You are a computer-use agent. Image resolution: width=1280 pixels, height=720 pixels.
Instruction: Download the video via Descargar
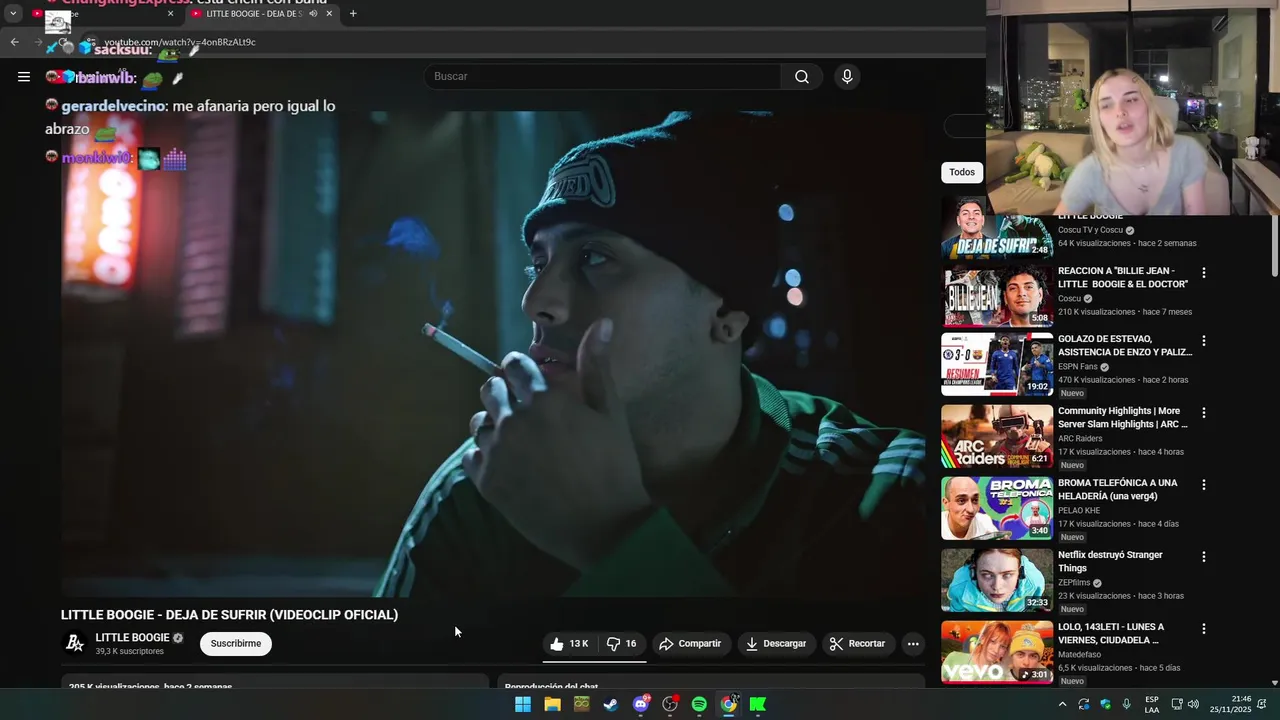pos(776,644)
